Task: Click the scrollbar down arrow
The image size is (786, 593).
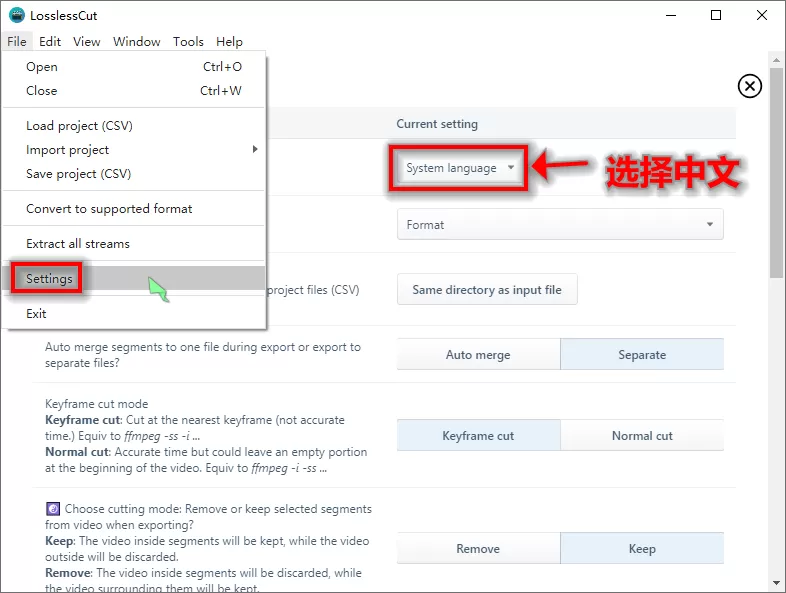Action: (776, 583)
